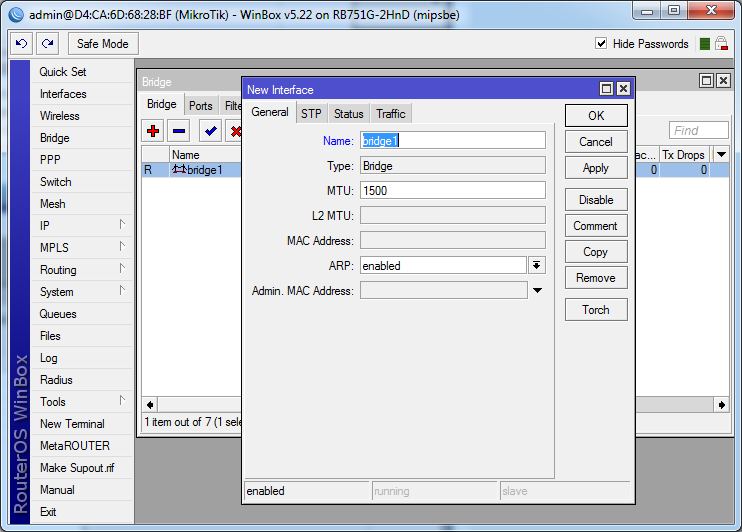This screenshot has width=742, height=532.
Task: Add new bridge with red plus icon
Action: (x=153, y=131)
